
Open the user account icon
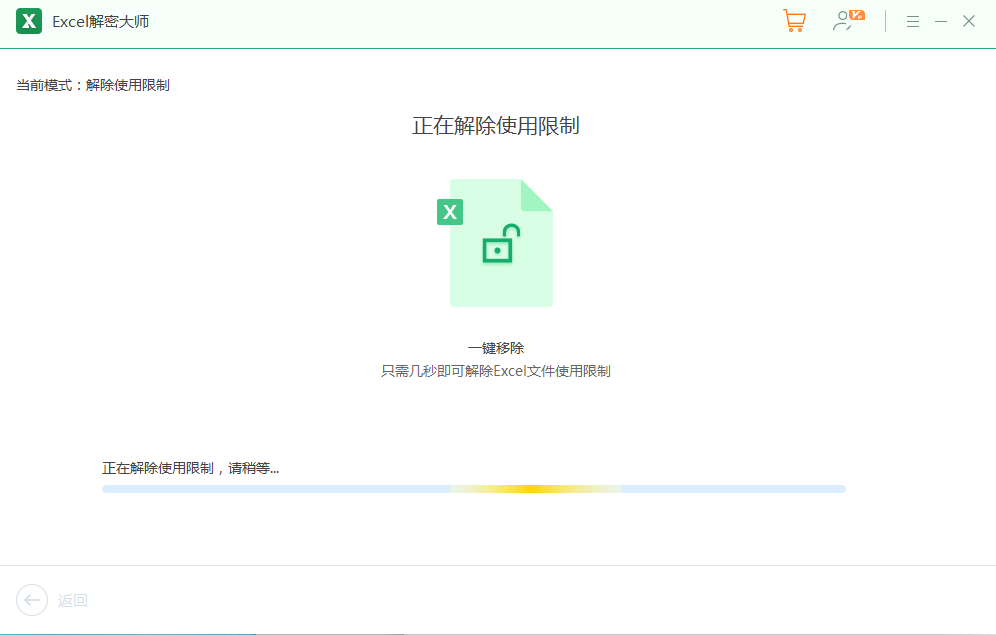click(848, 21)
